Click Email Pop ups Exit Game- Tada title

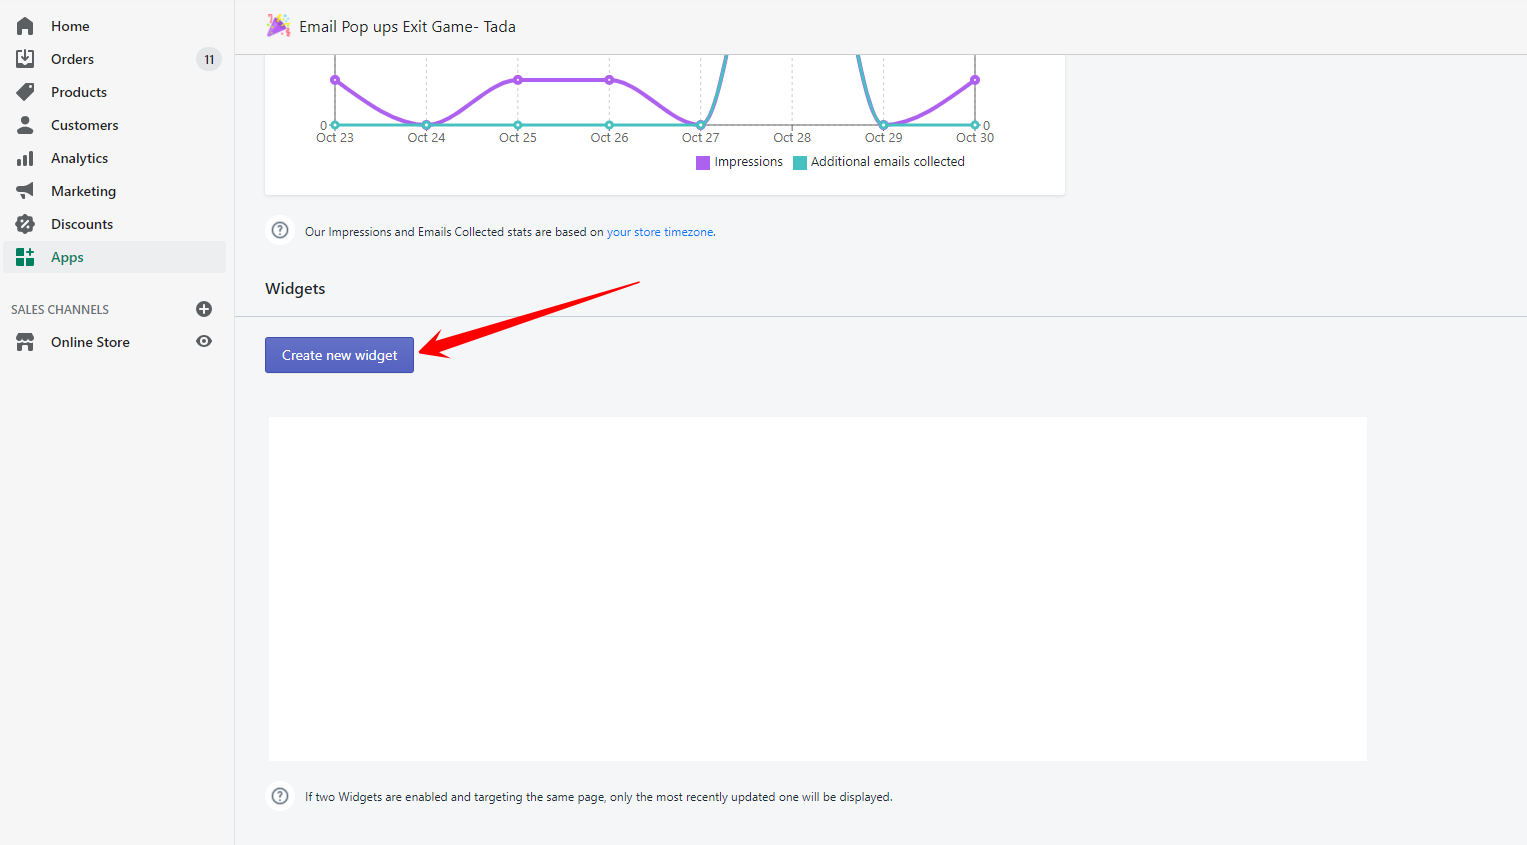tap(407, 27)
